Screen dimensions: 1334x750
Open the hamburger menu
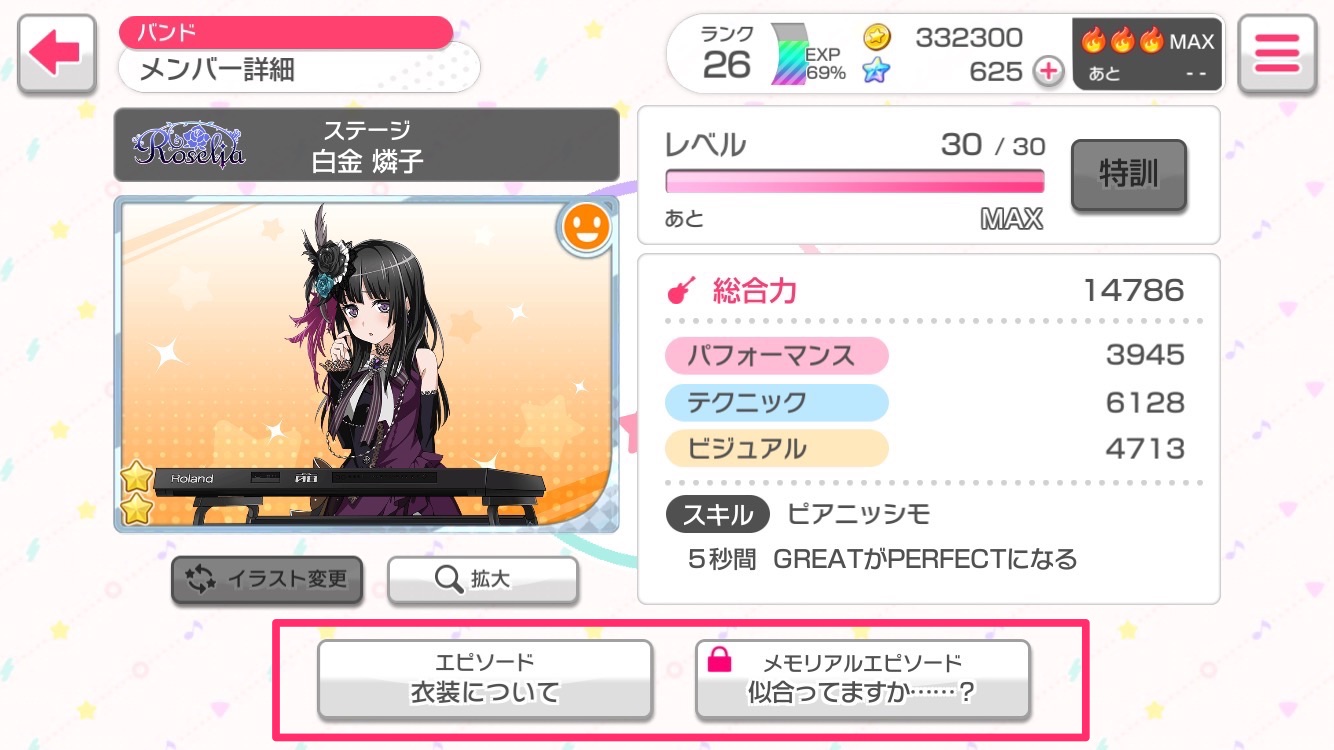1276,55
